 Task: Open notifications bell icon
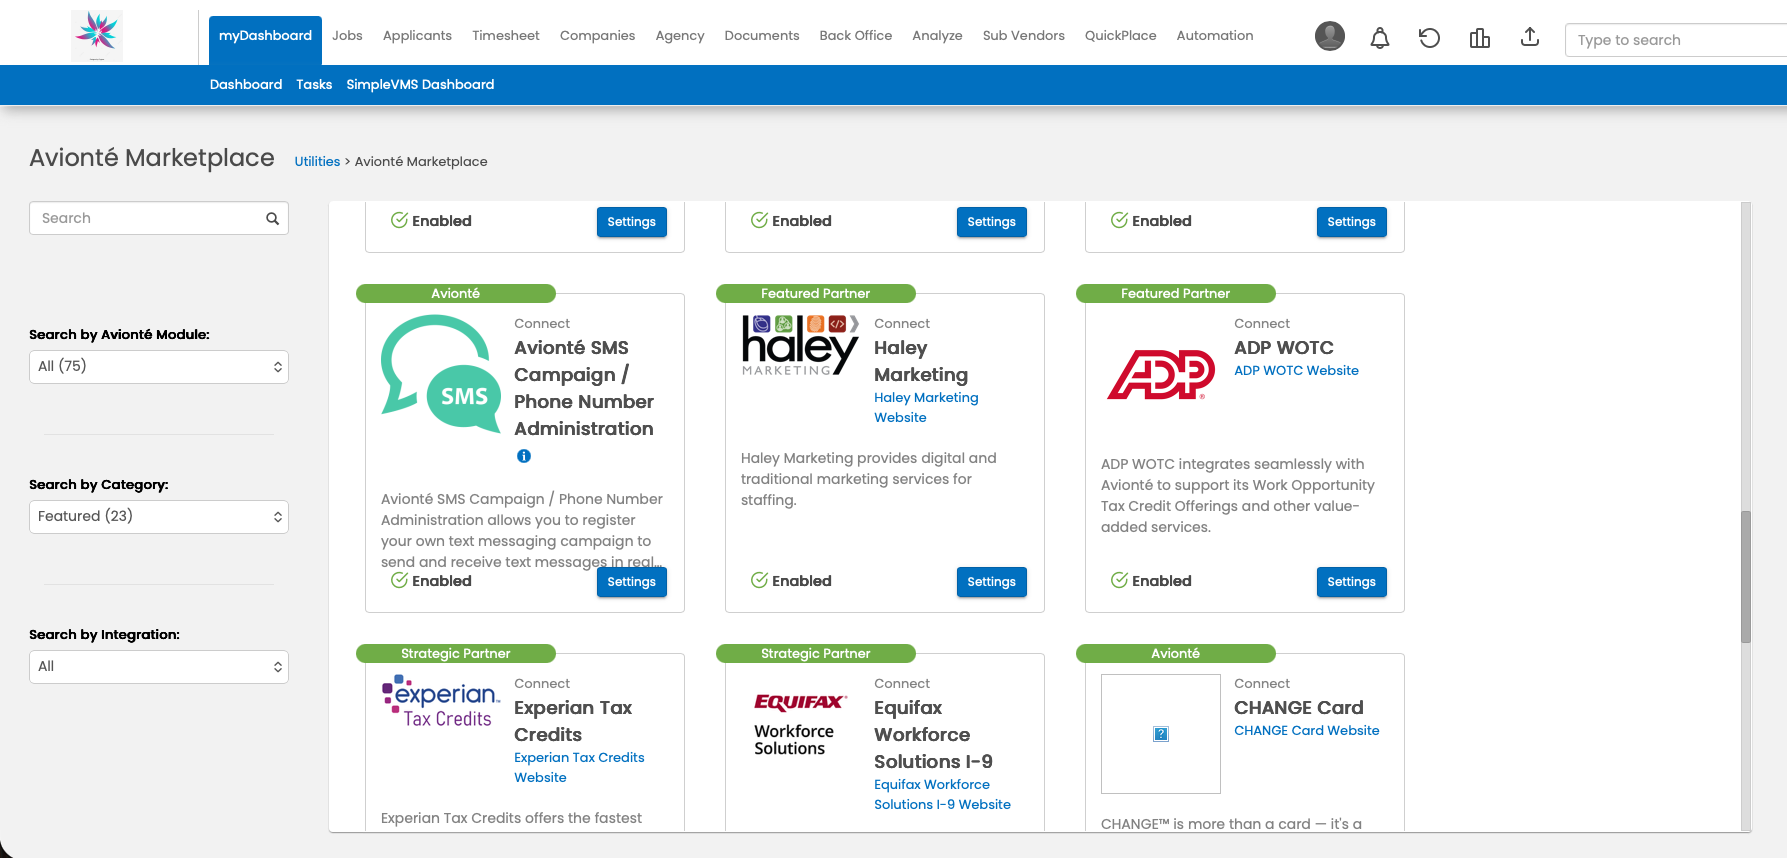coord(1379,38)
